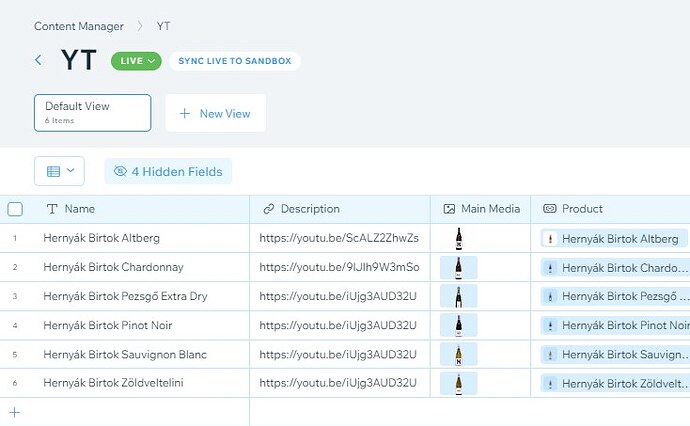Open the LIVE environment dropdown
The height and width of the screenshot is (426, 690).
[136, 61]
